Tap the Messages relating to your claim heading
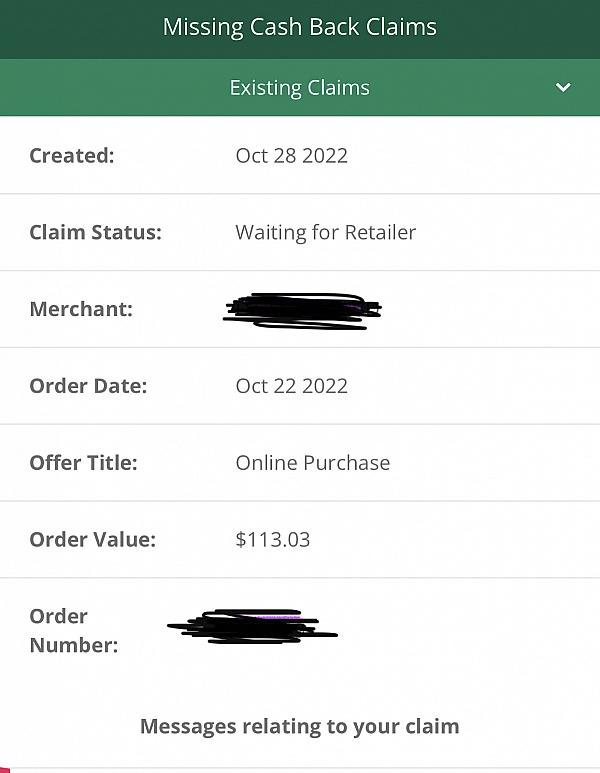 pyautogui.click(x=299, y=726)
